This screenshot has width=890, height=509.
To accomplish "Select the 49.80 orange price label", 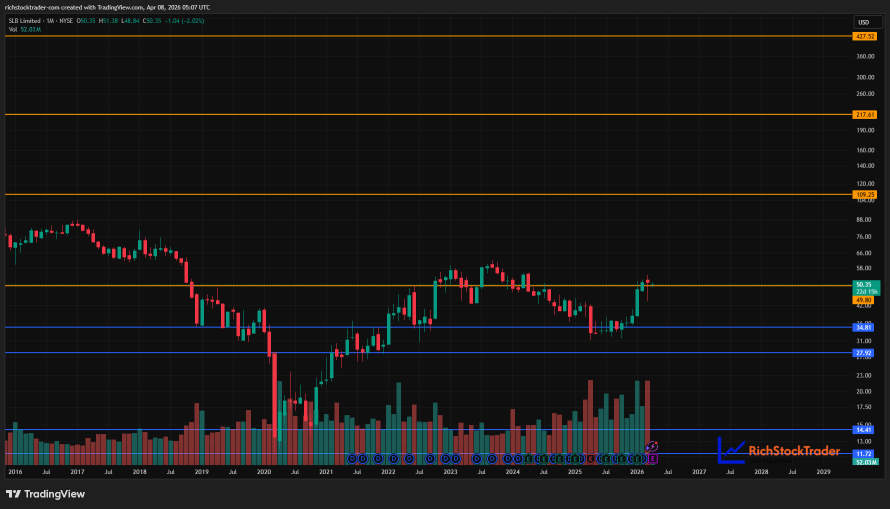I will tap(863, 300).
